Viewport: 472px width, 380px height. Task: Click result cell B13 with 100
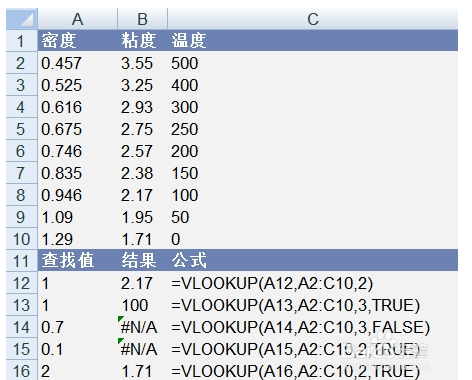(x=142, y=305)
